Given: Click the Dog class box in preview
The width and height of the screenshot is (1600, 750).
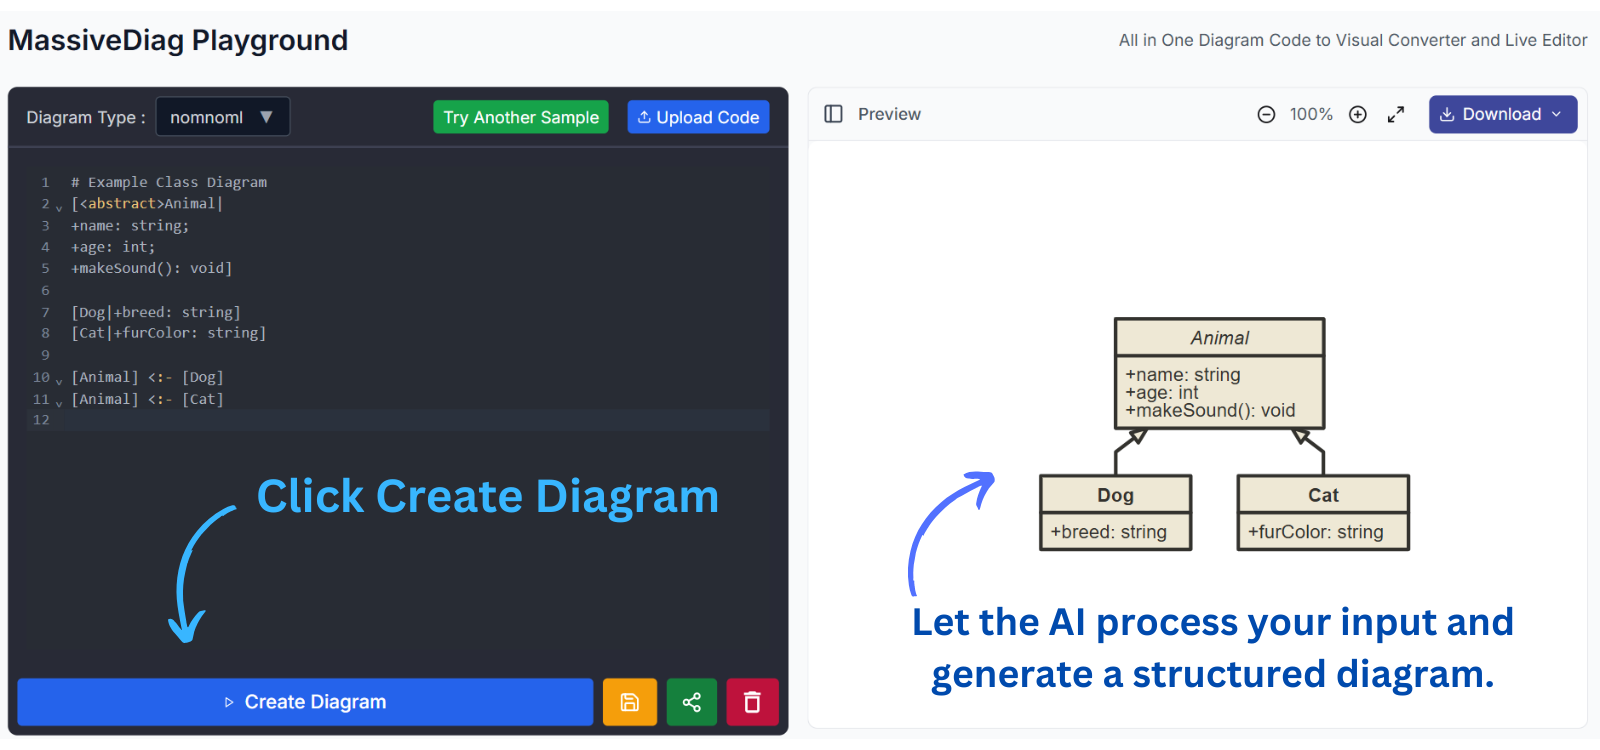Looking at the screenshot, I should [1116, 513].
